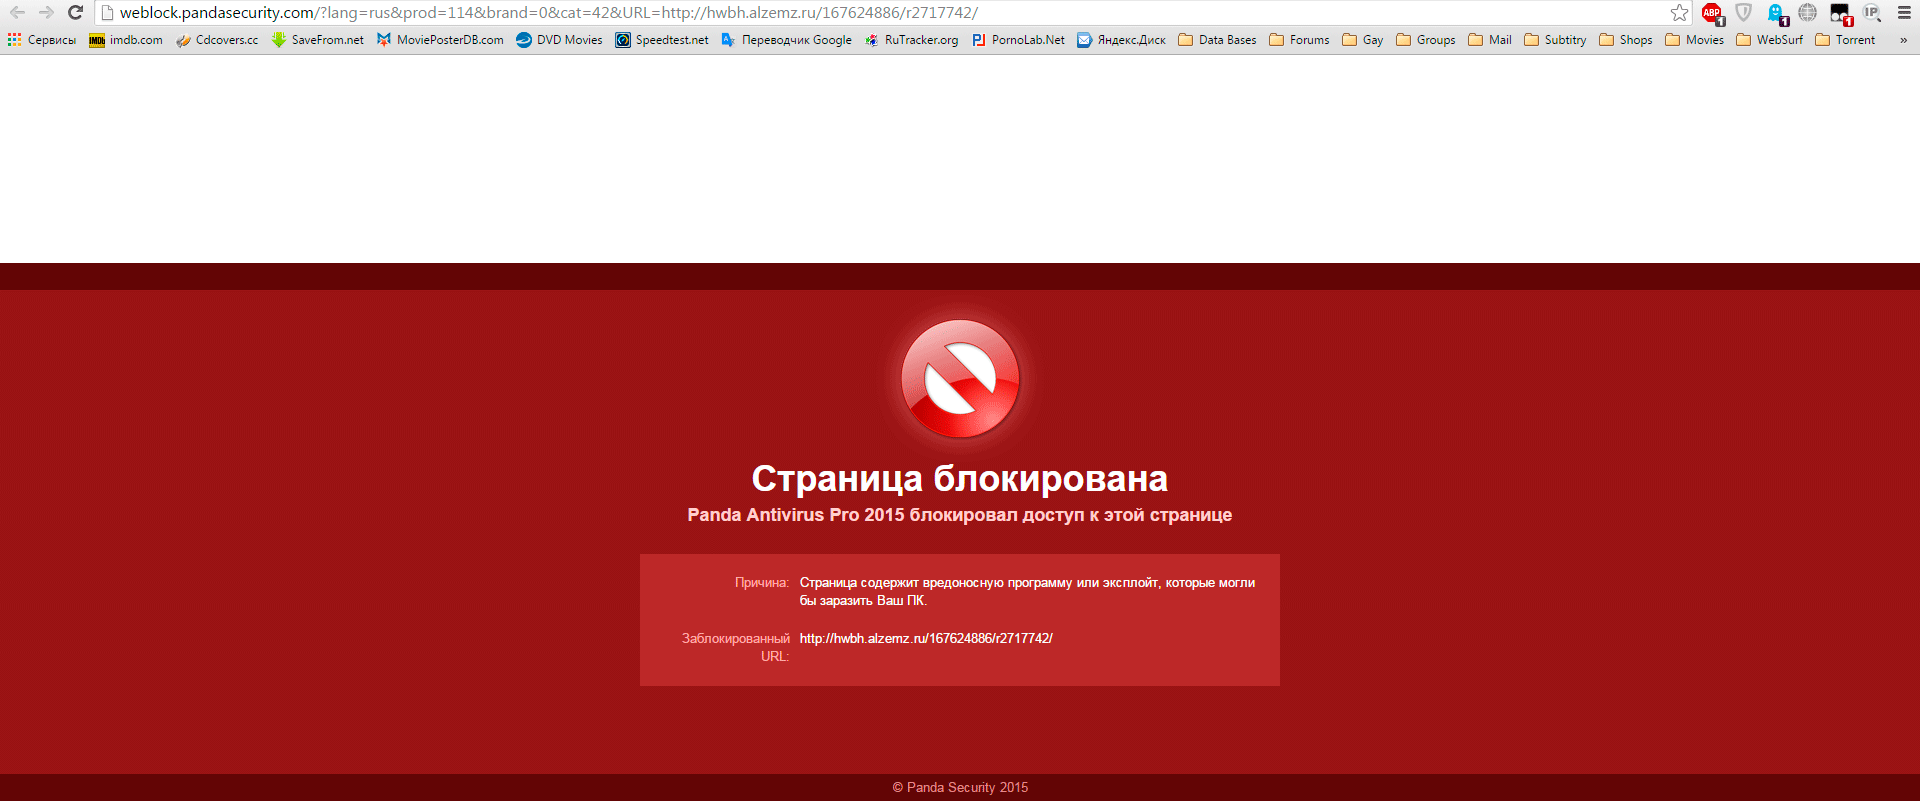
Task: Open the RuTracker.org bookmark
Action: [x=912, y=40]
